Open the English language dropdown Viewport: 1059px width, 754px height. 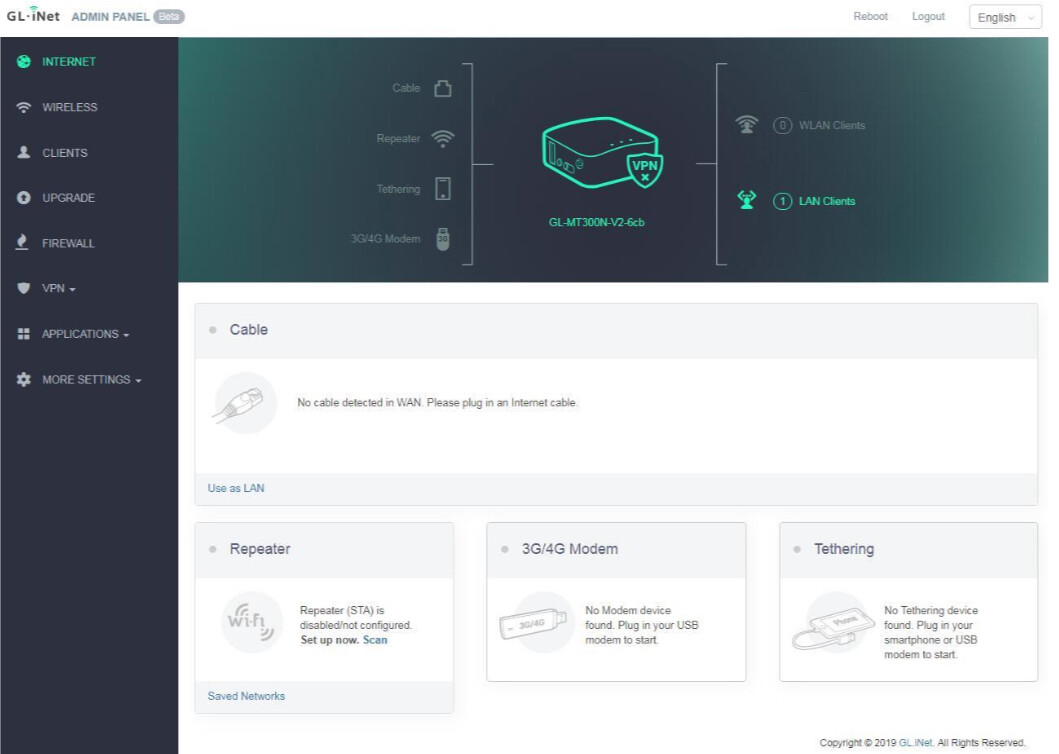[x=1005, y=18]
